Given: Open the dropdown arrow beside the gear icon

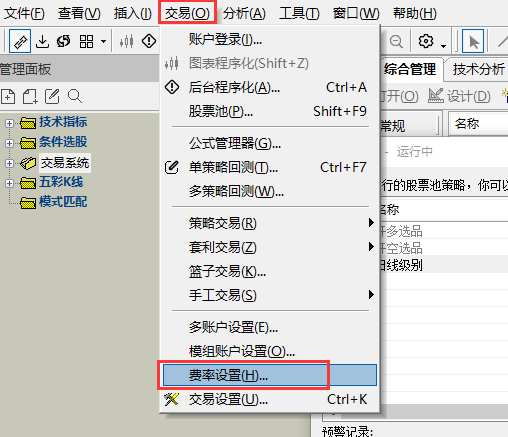Looking at the screenshot, I should point(443,46).
